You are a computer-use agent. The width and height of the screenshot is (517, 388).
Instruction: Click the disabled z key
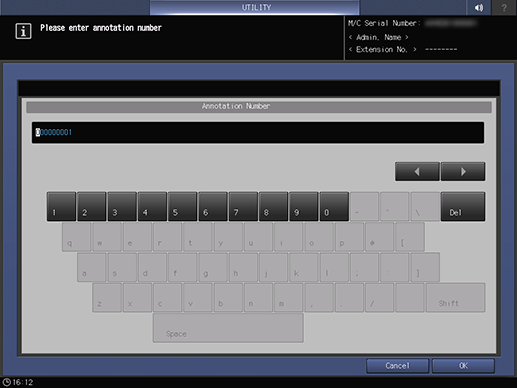pyautogui.click(x=107, y=298)
